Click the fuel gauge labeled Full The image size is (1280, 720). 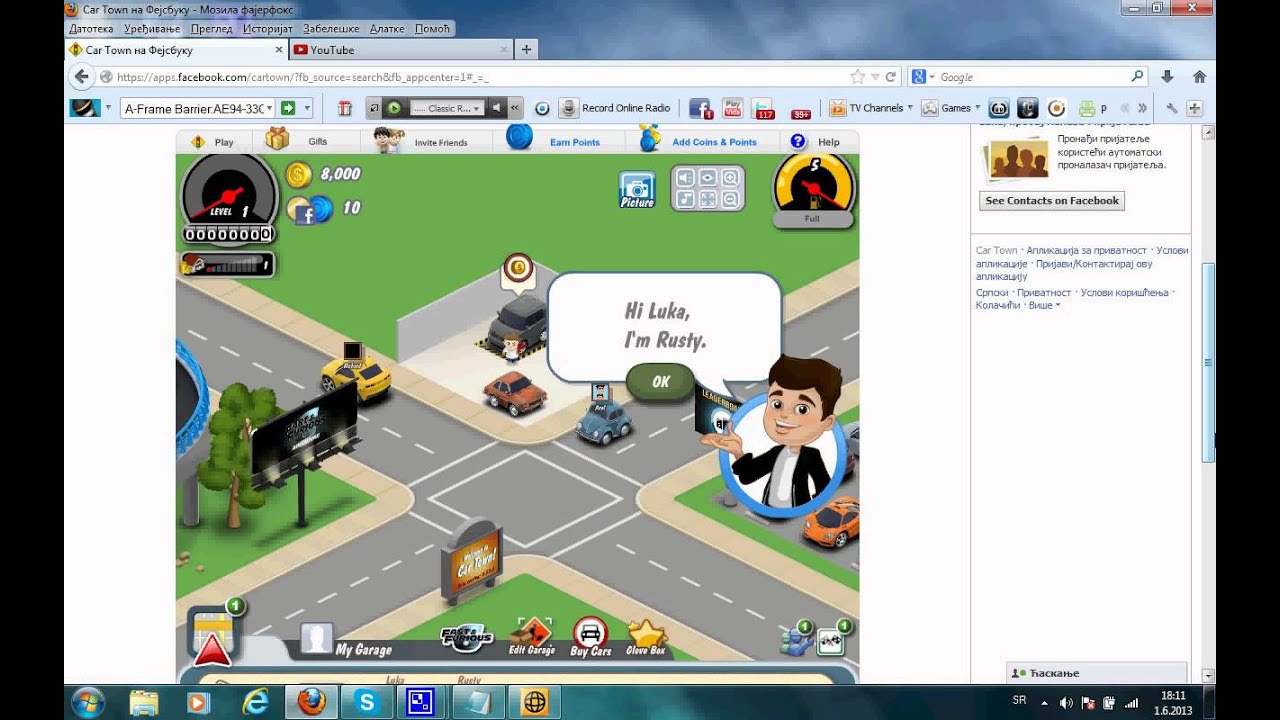812,192
